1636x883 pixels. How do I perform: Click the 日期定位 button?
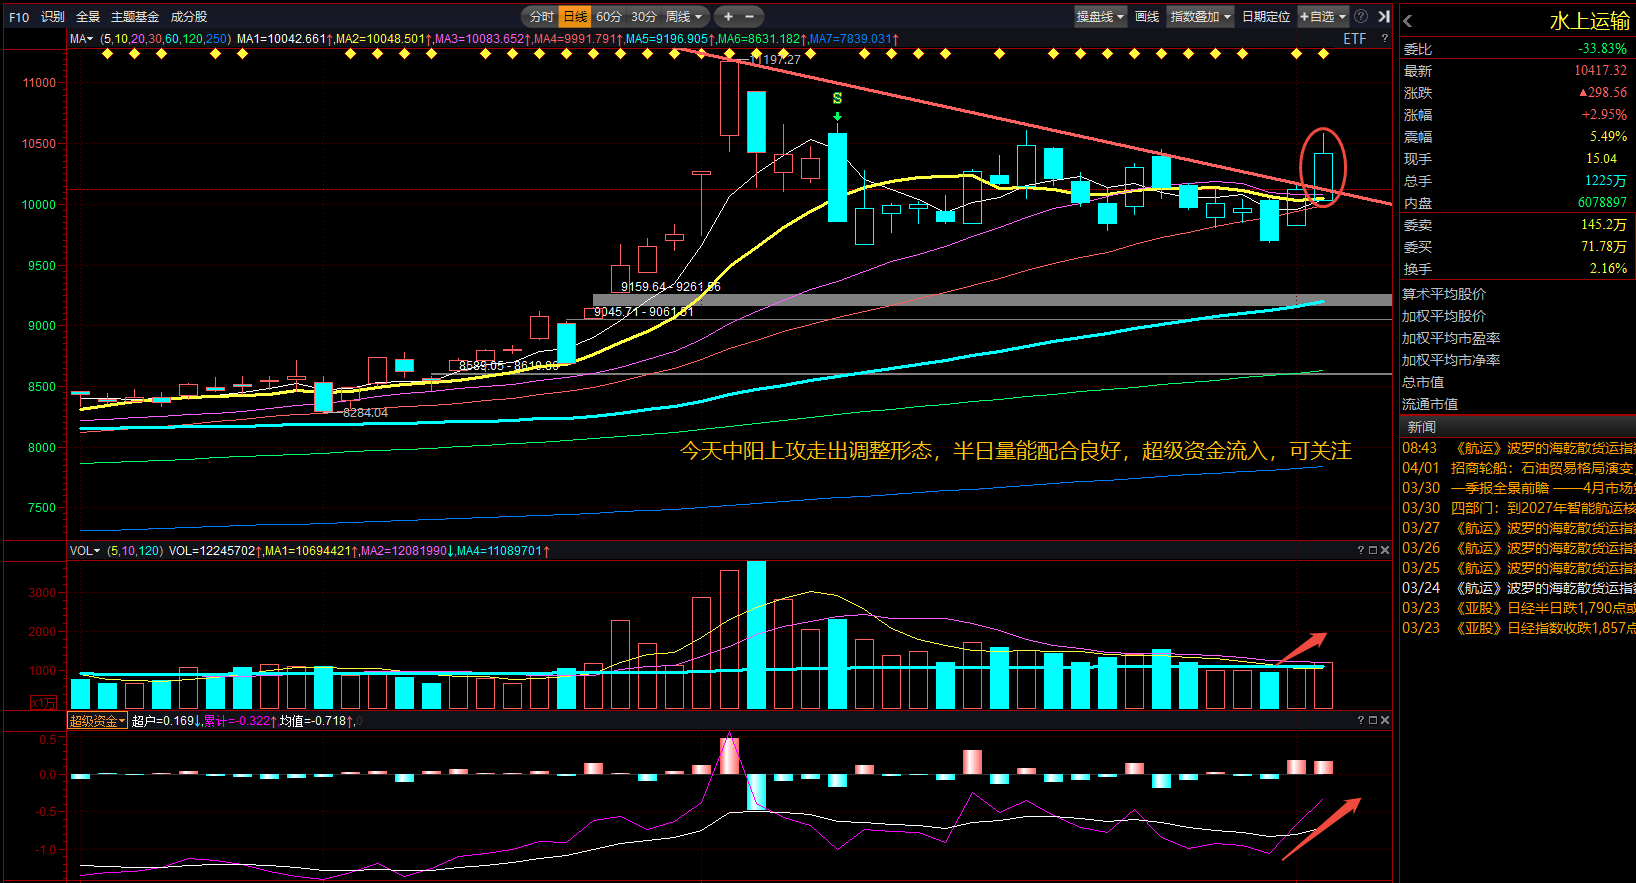coord(1266,16)
